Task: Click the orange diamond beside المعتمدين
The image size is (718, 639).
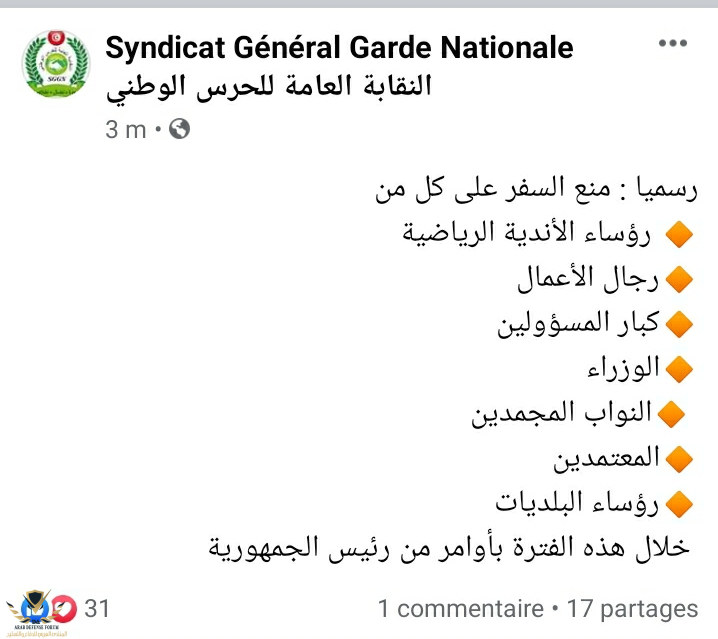Action: 679,459
